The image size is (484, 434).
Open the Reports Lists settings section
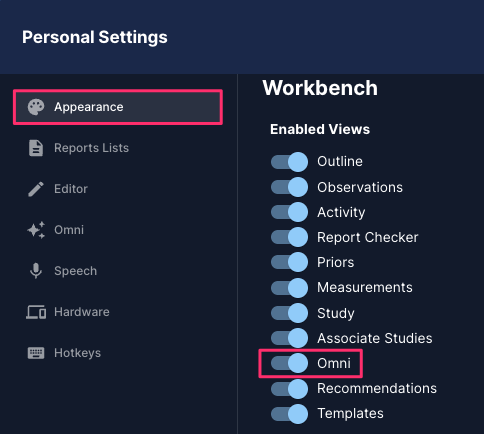click(118, 148)
